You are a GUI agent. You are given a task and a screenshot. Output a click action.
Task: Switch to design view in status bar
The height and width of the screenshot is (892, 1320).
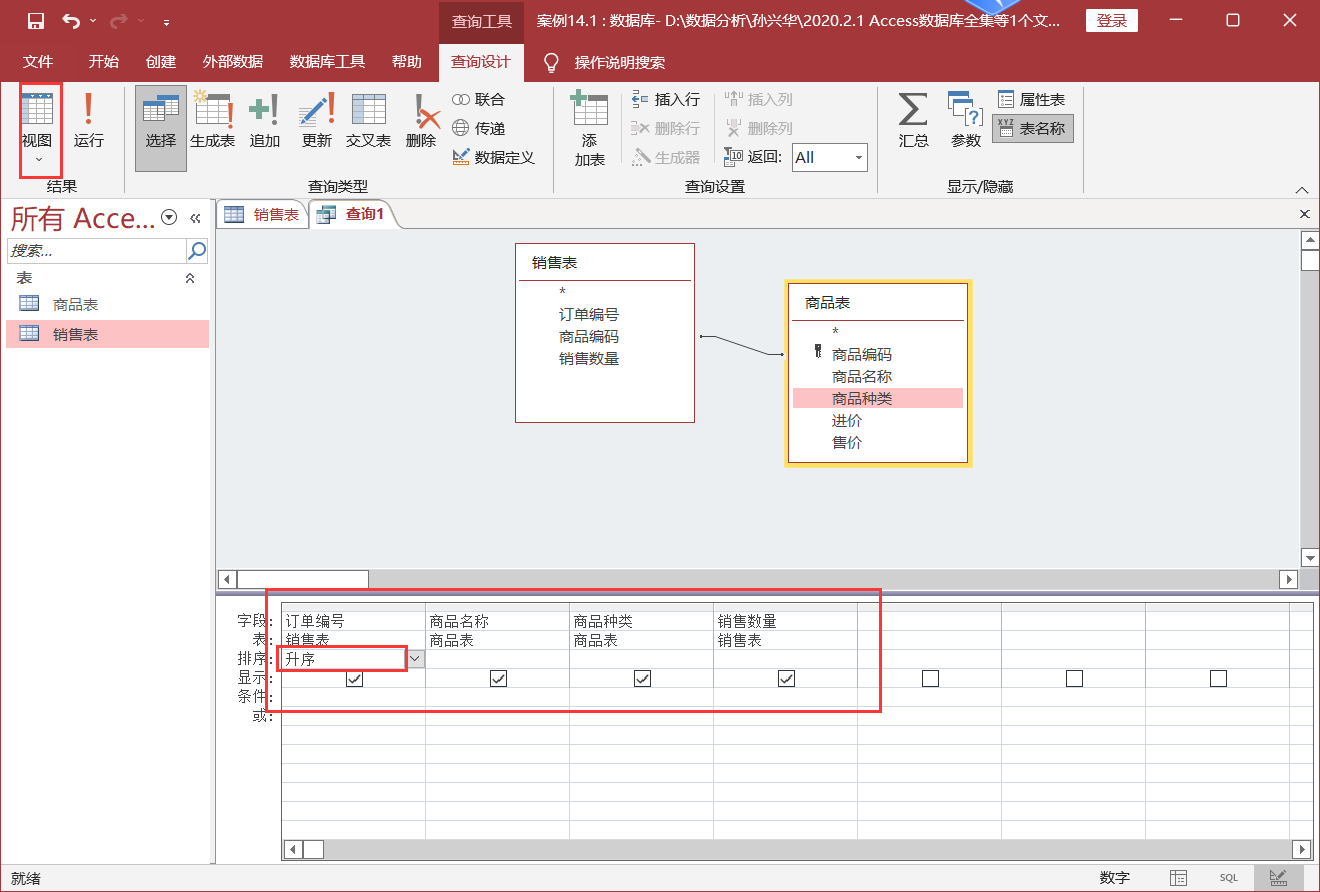tap(1278, 877)
